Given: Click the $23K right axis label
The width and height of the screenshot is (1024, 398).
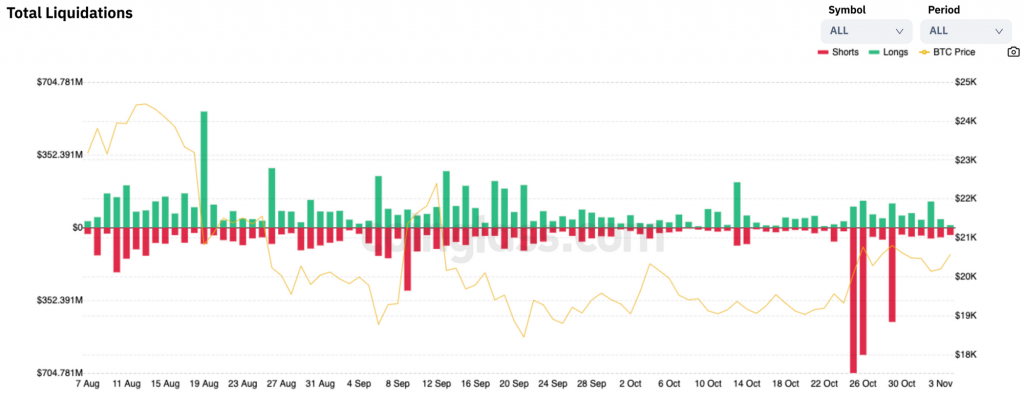Looking at the screenshot, I should [x=966, y=160].
